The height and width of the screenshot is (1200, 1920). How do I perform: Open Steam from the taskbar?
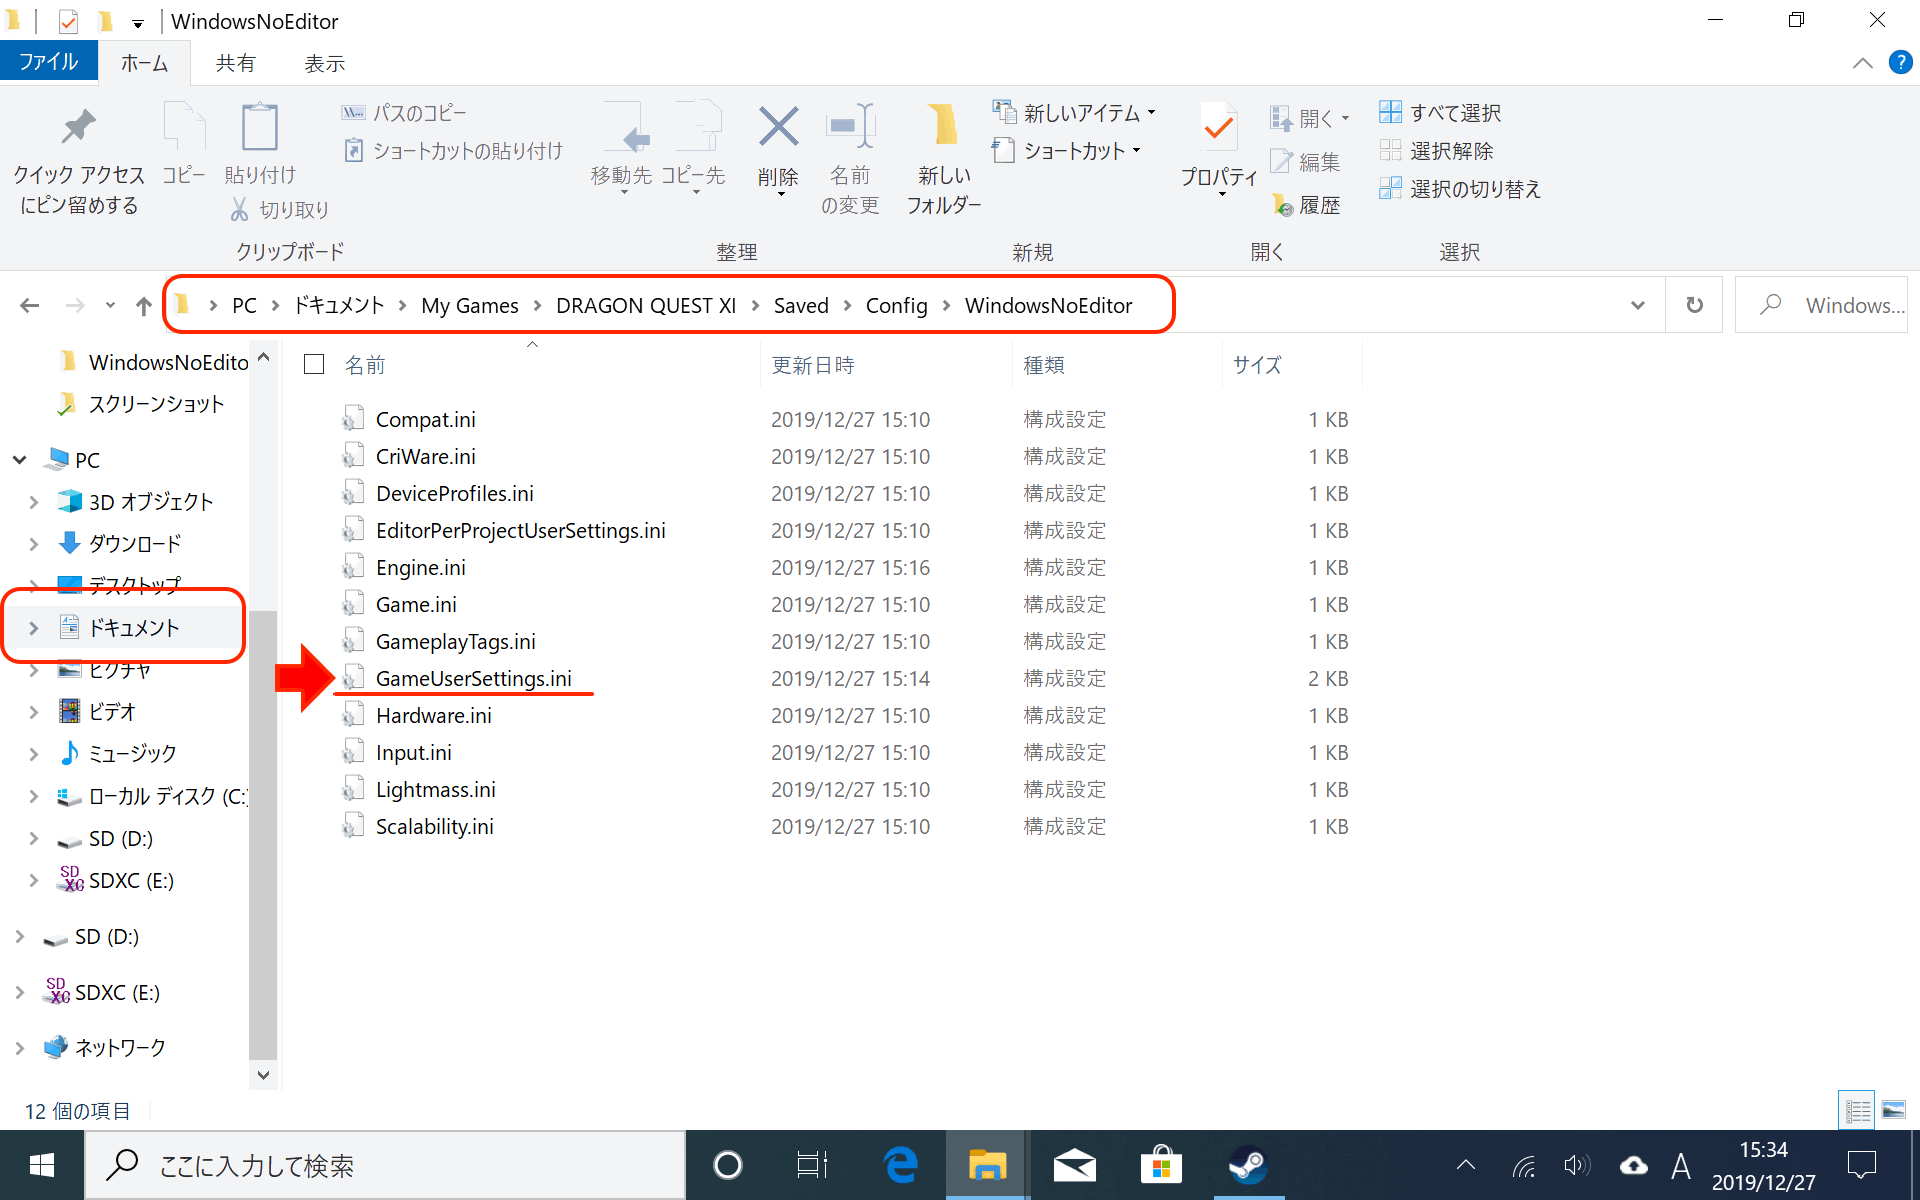pyautogui.click(x=1248, y=1166)
